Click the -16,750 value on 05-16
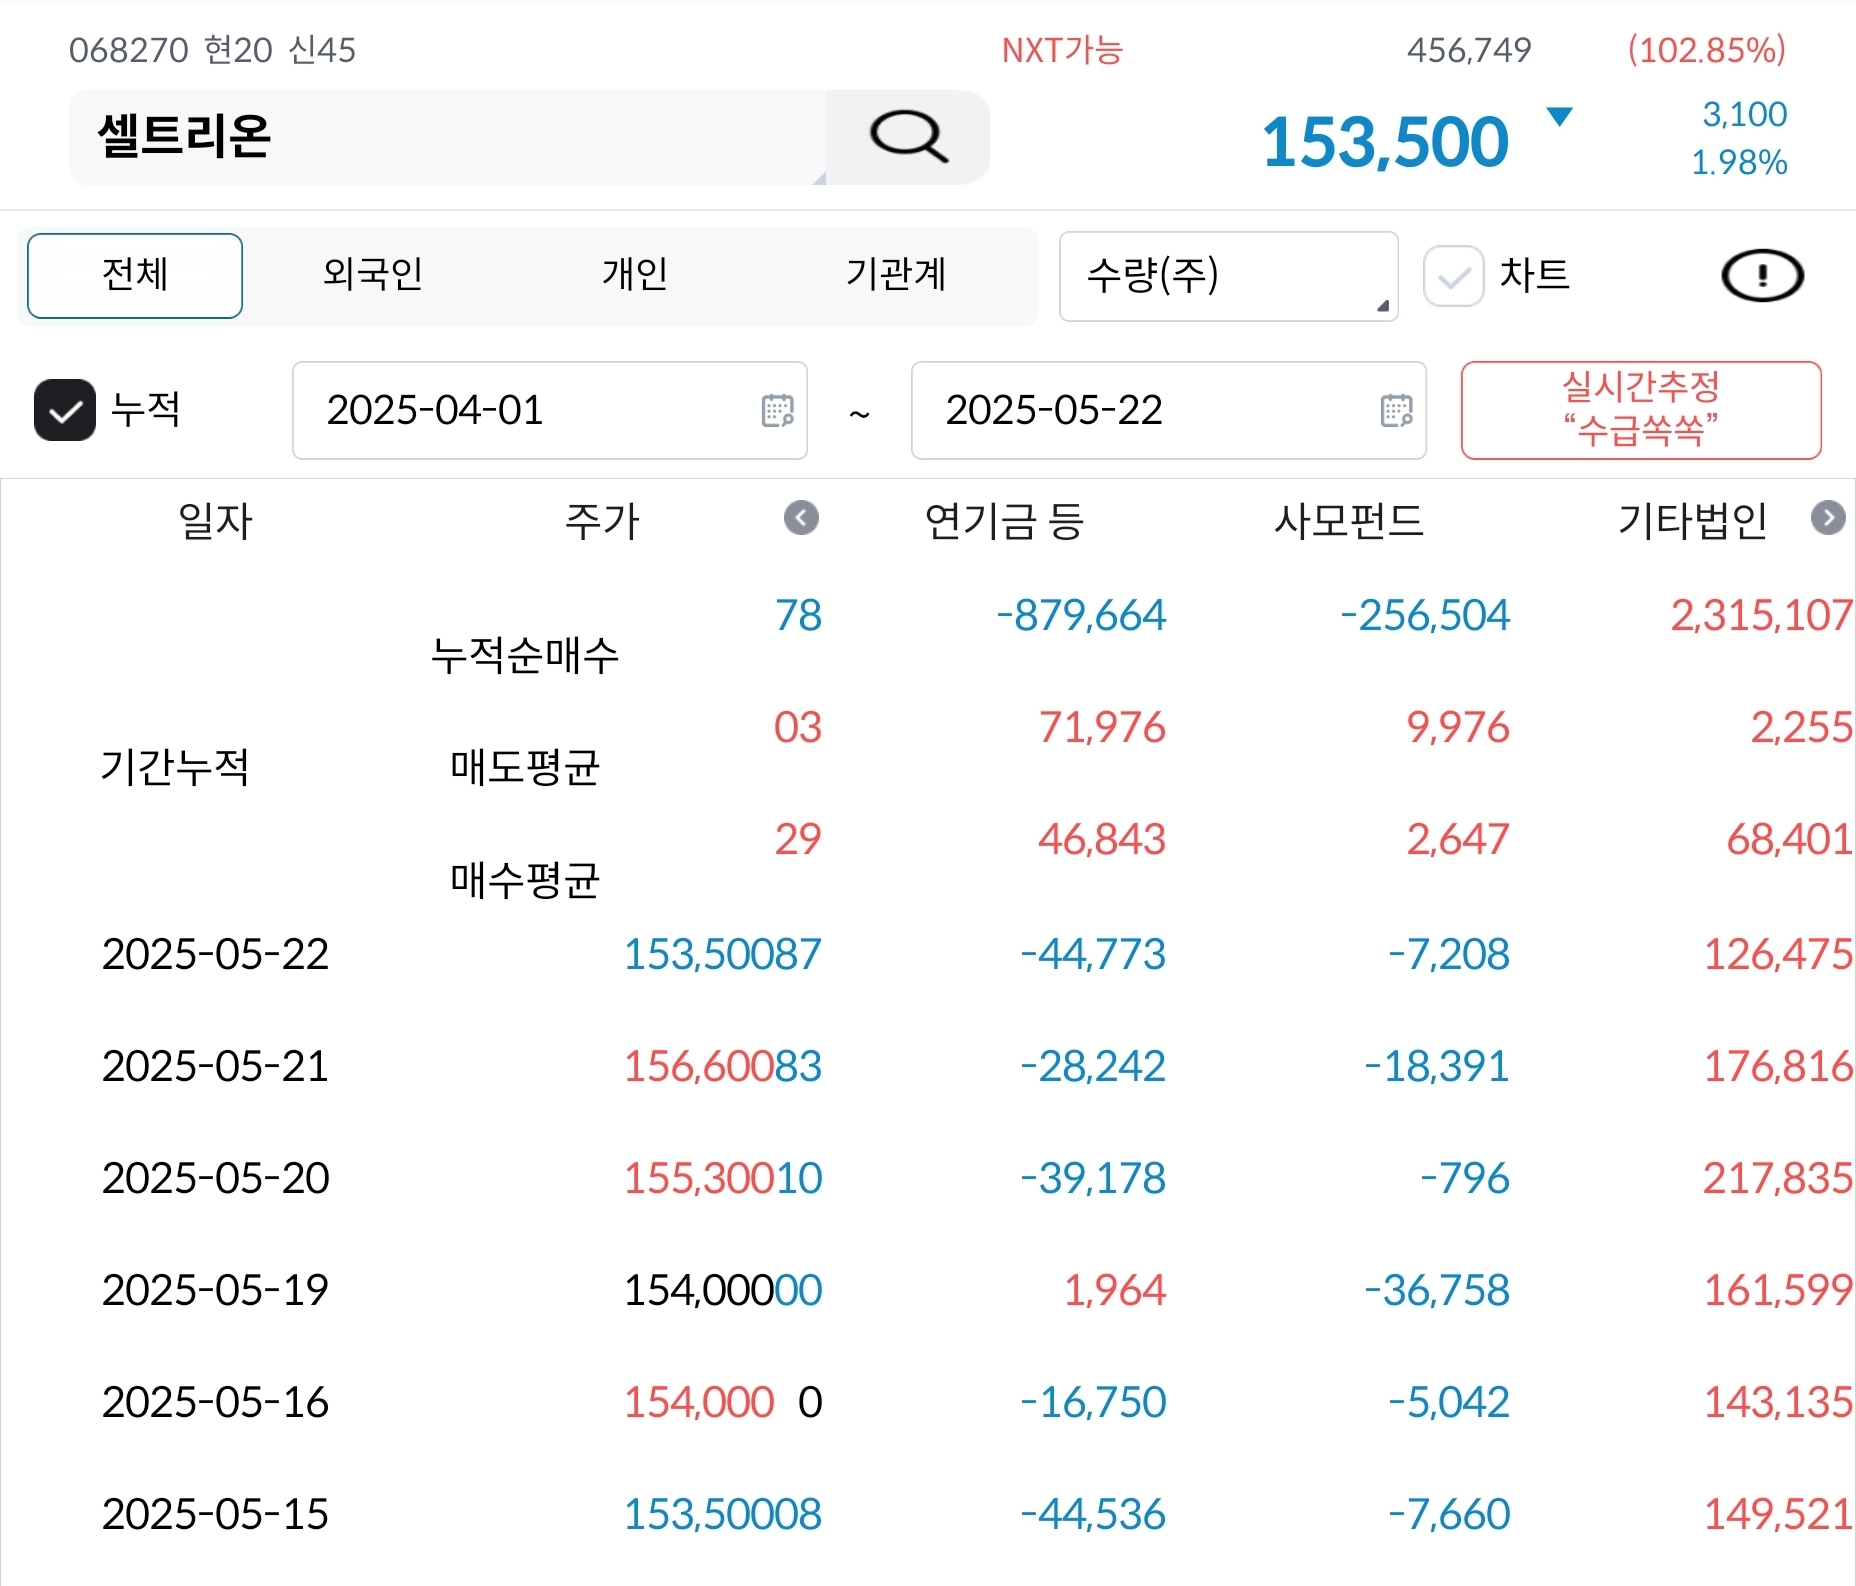This screenshot has width=1856, height=1586. point(1093,1402)
